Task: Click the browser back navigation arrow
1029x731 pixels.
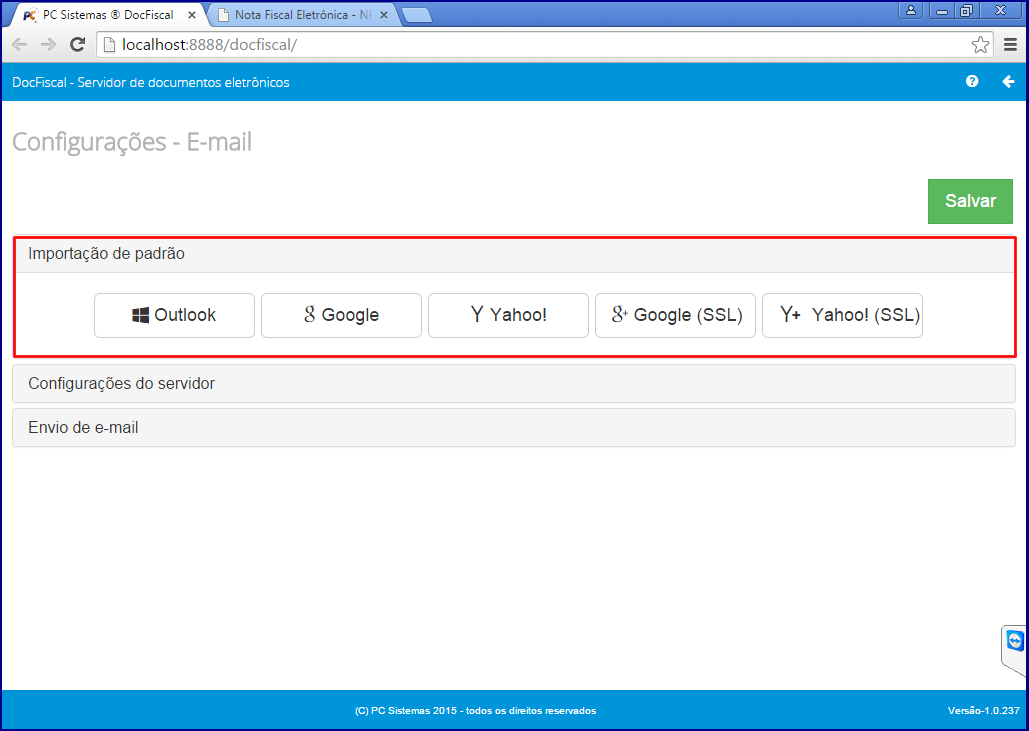Action: tap(20, 45)
